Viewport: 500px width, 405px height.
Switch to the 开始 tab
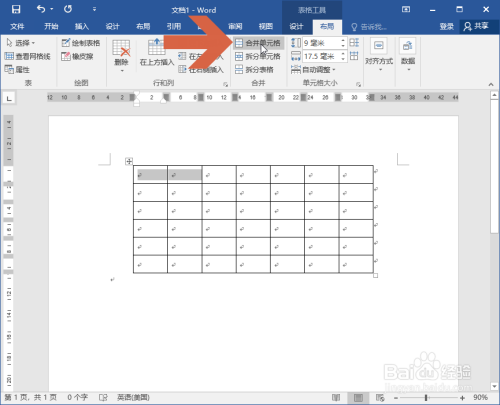tap(51, 26)
